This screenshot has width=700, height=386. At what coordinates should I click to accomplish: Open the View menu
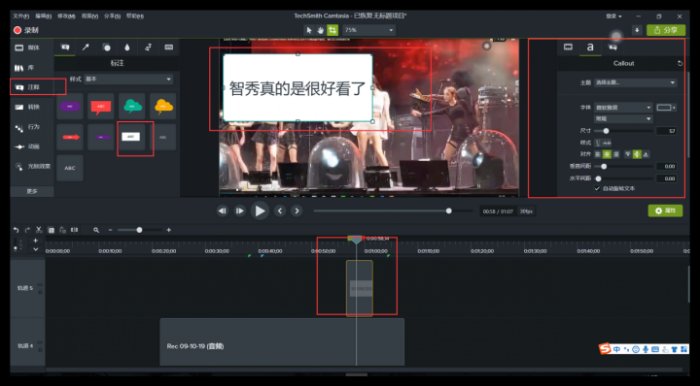coord(89,16)
